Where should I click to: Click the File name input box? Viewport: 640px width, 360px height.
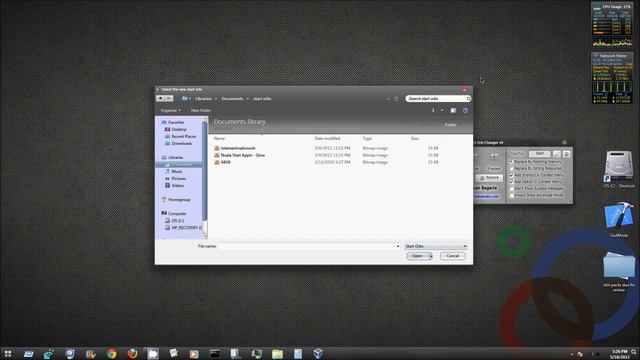point(307,246)
